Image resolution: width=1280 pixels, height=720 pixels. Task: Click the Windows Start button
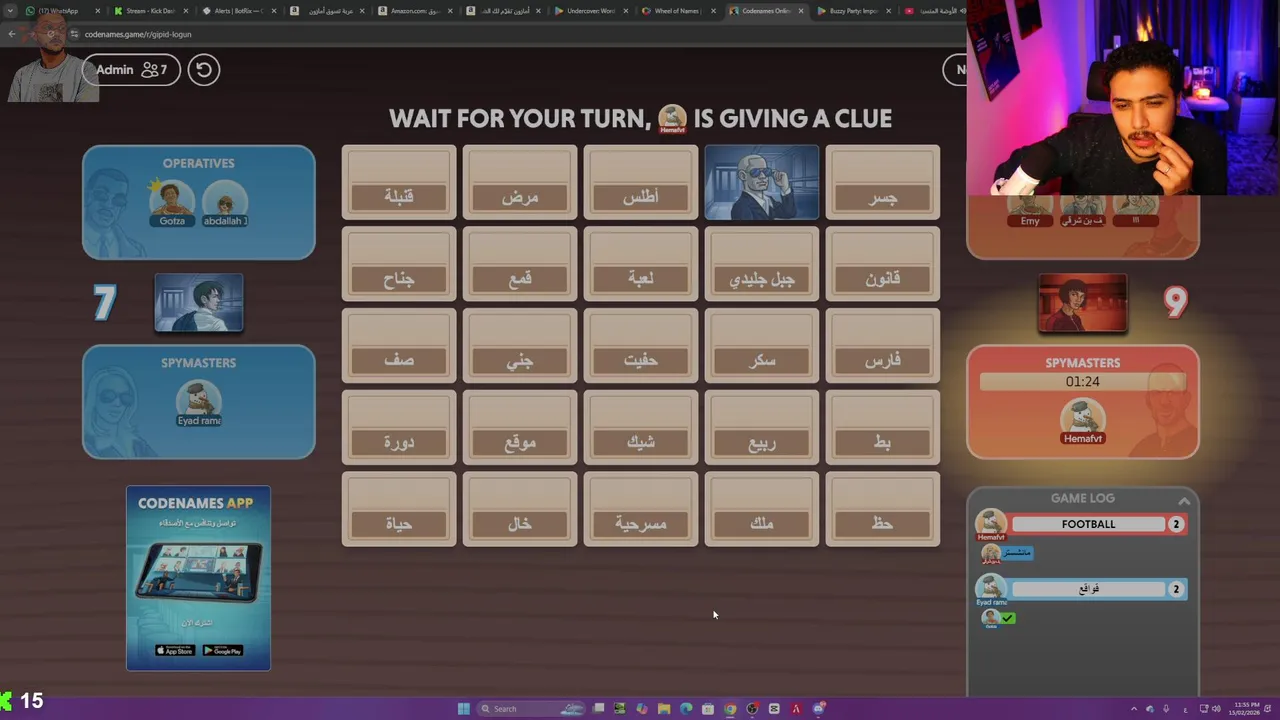463,709
